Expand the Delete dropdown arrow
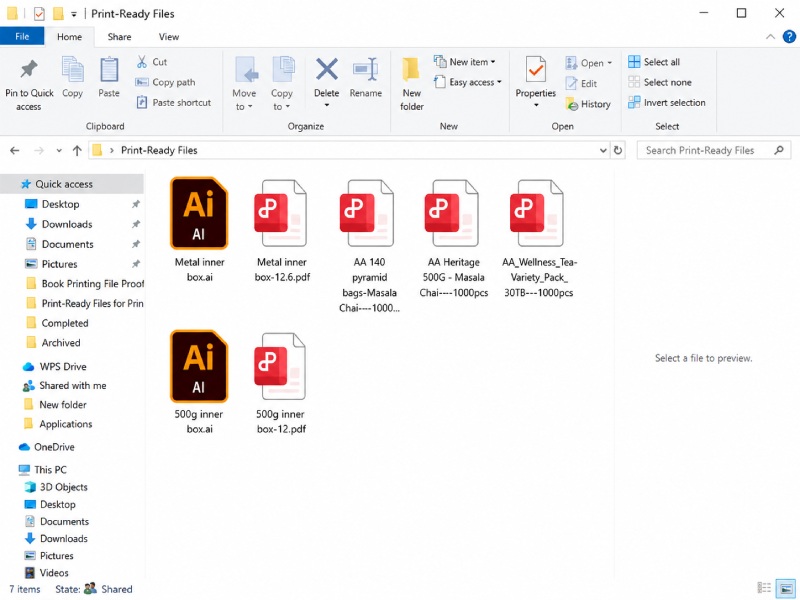This screenshot has height=600, width=800. (x=327, y=105)
